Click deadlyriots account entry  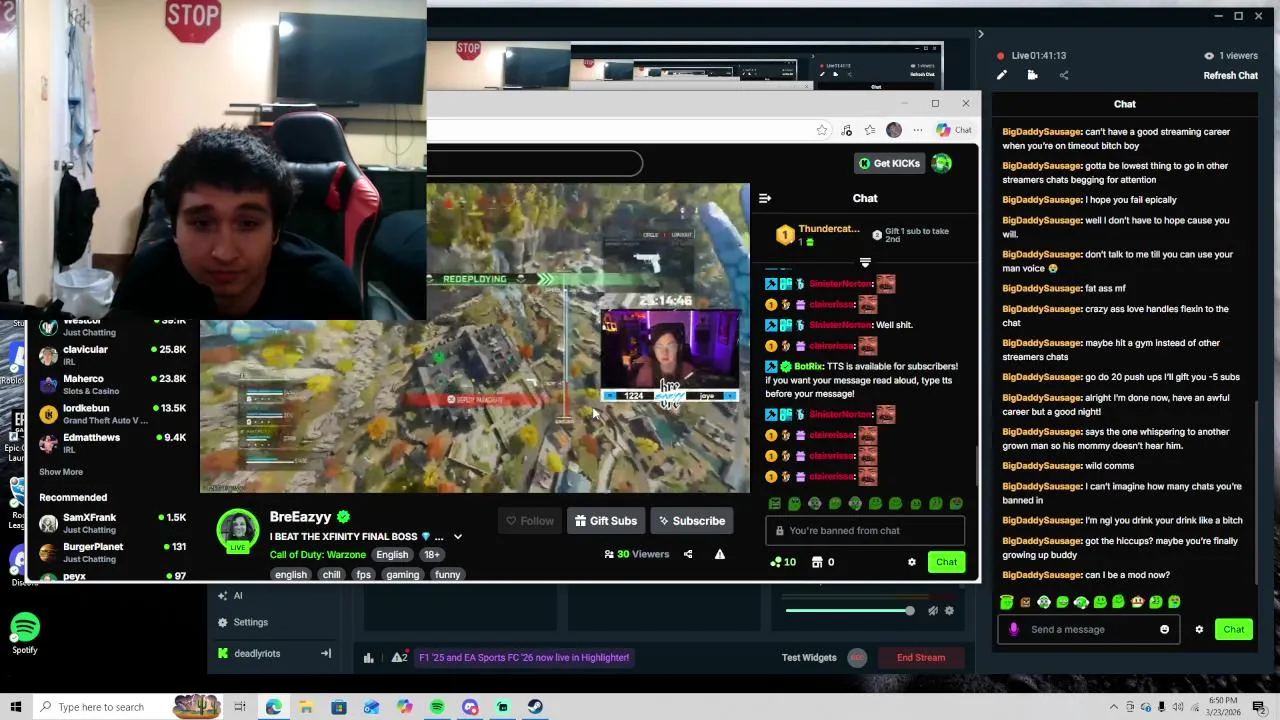(257, 653)
